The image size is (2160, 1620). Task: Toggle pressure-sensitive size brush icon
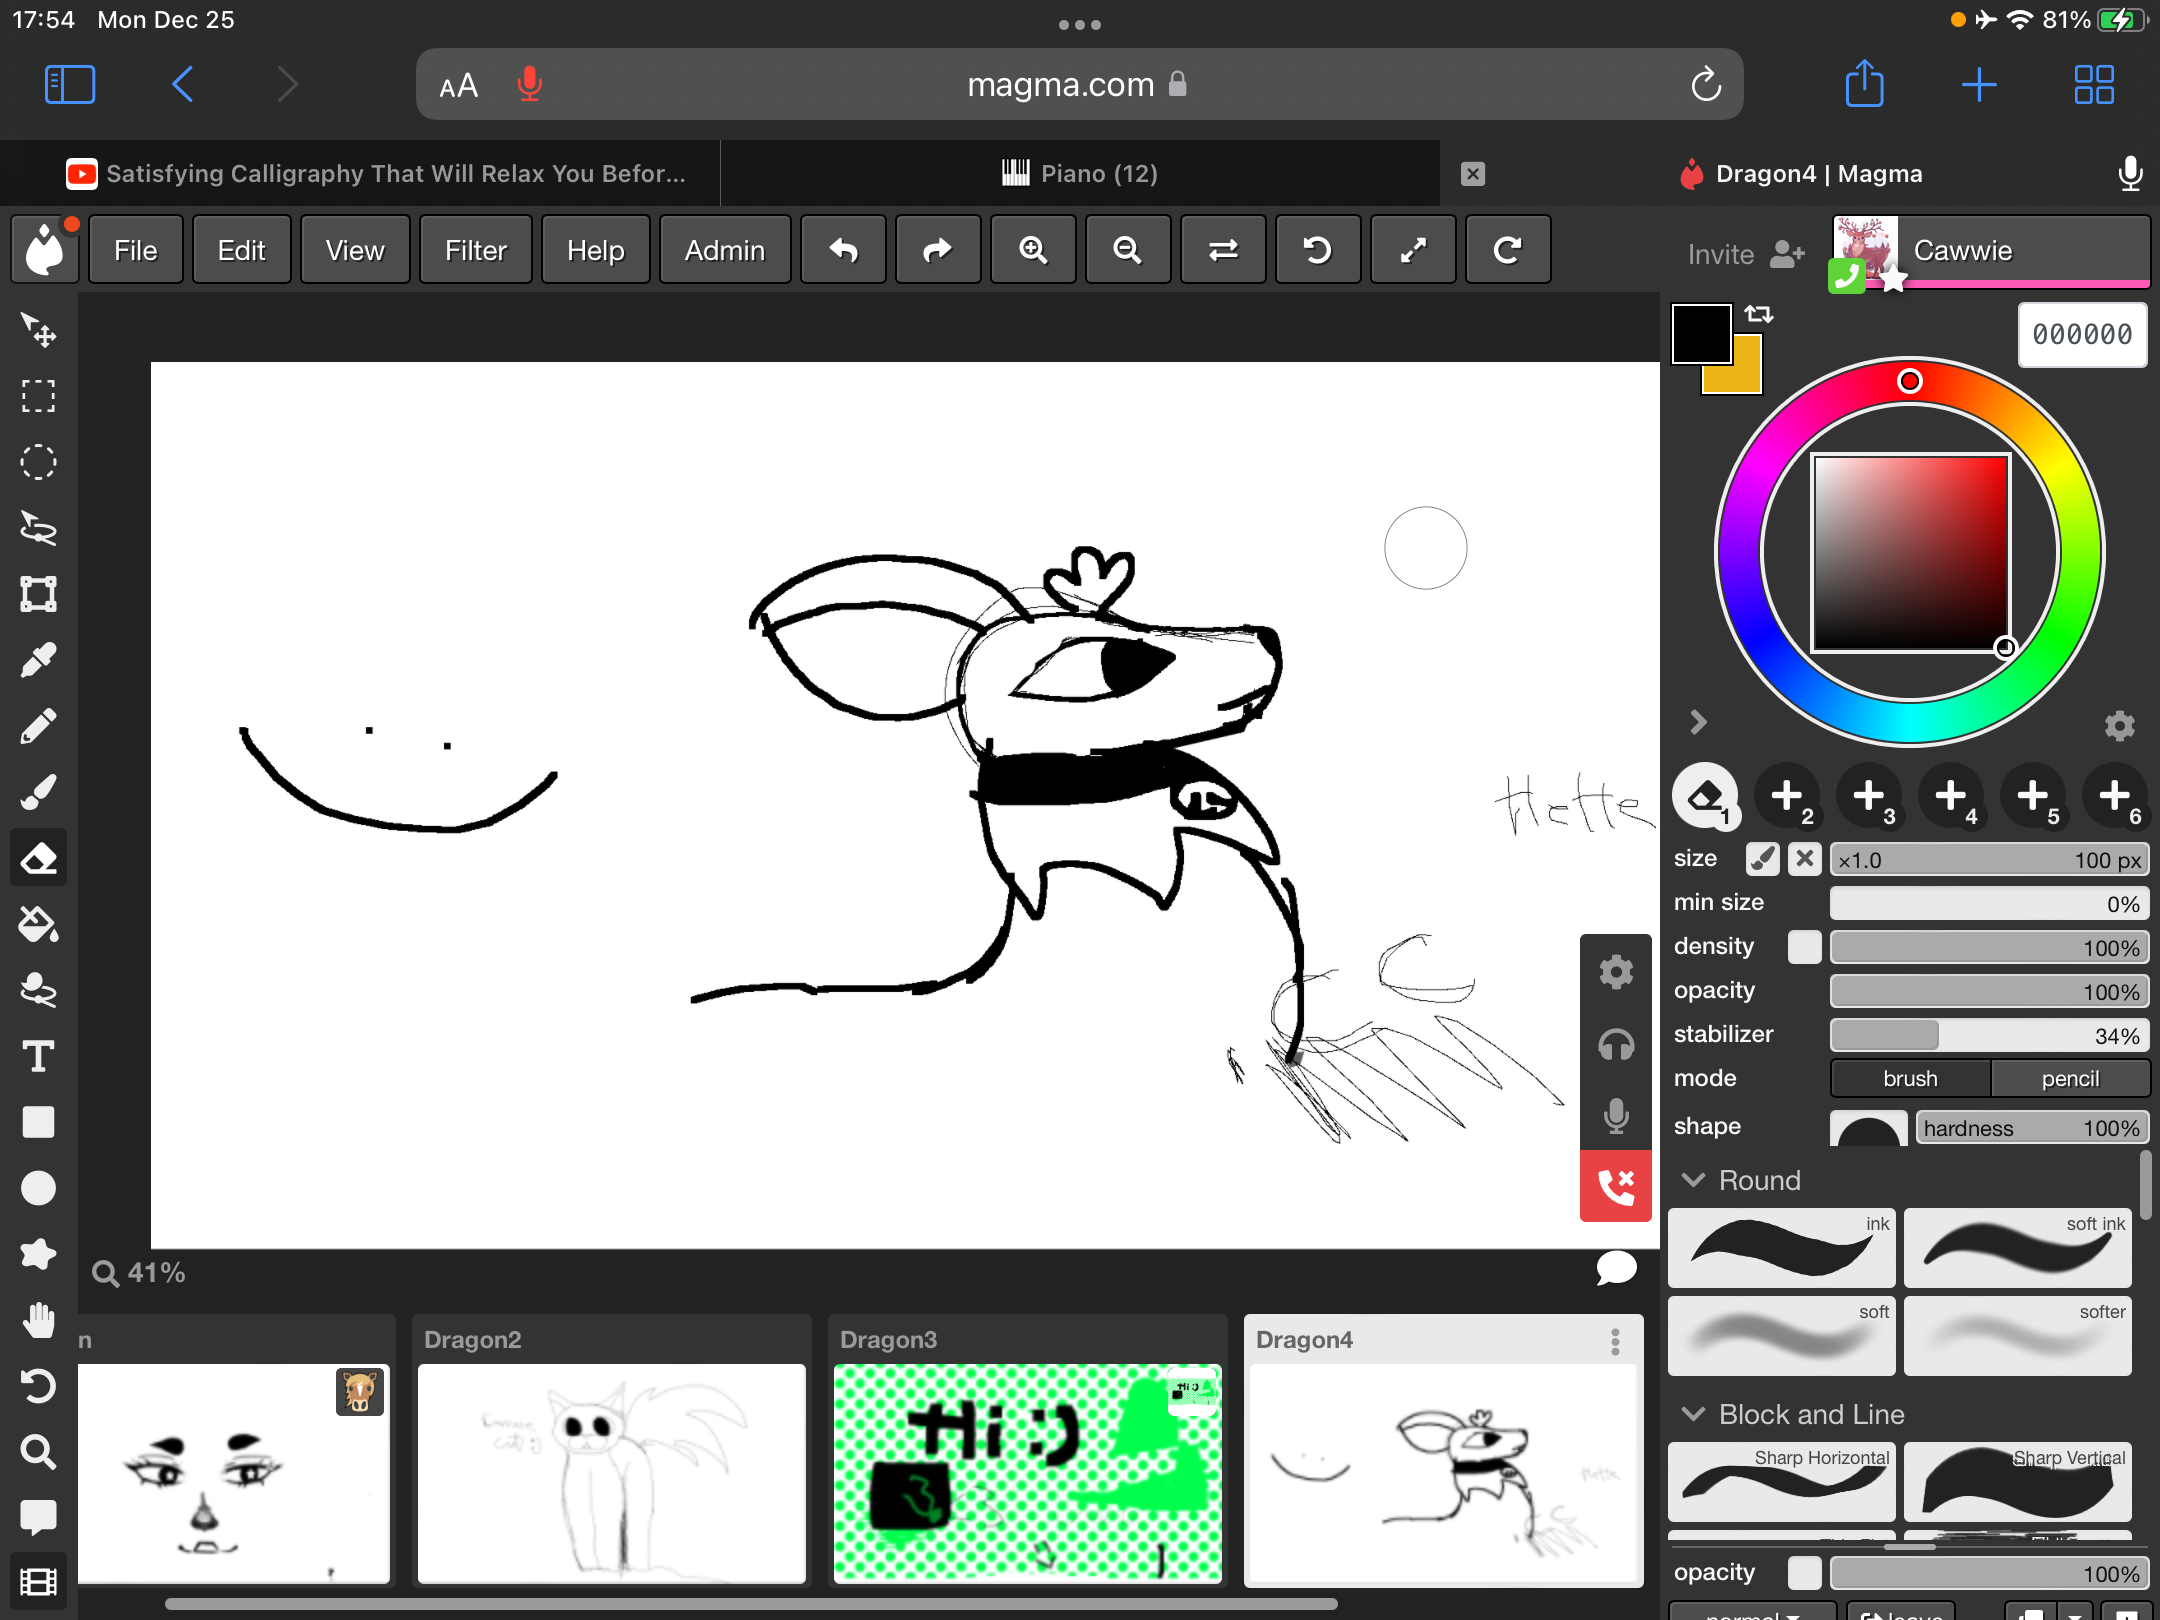(1763, 859)
